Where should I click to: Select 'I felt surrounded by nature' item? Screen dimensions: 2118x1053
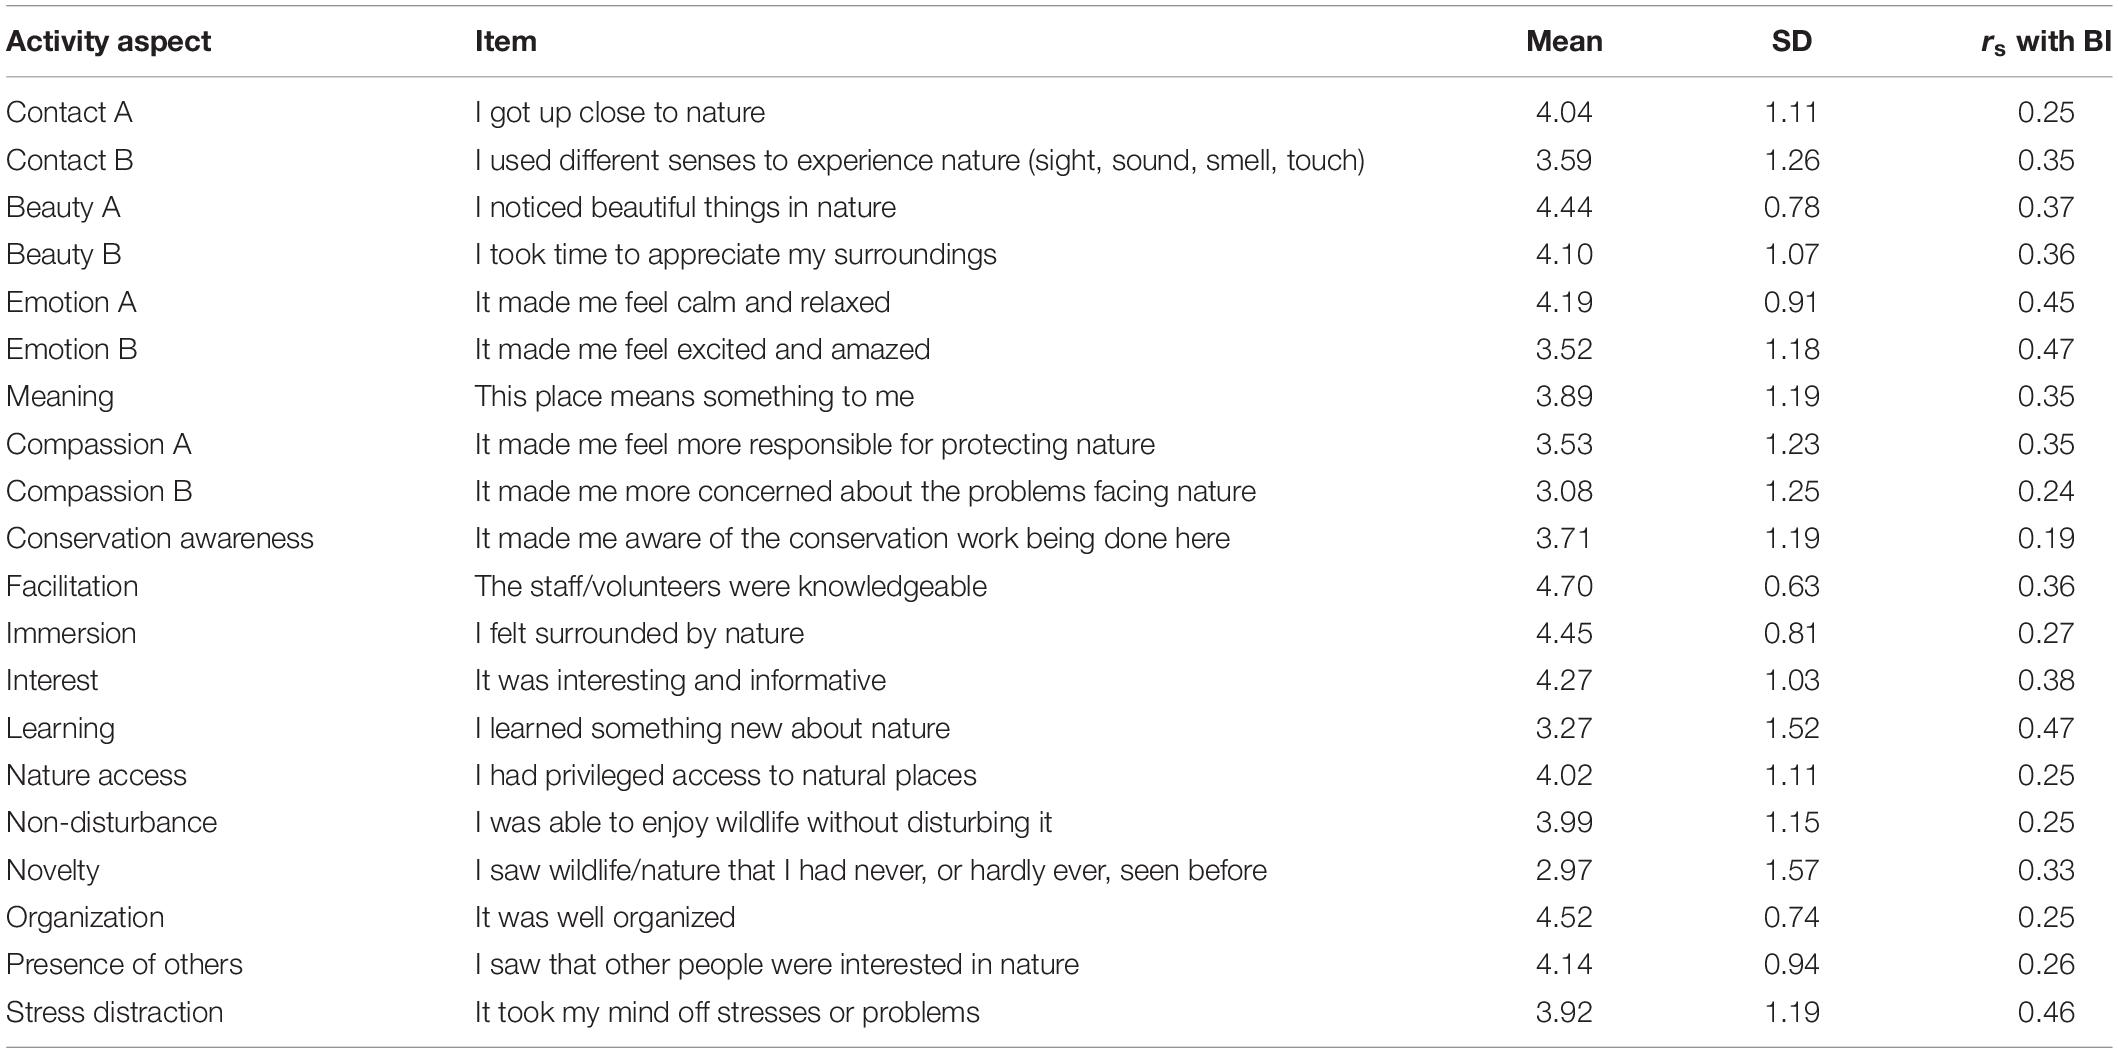click(x=639, y=633)
